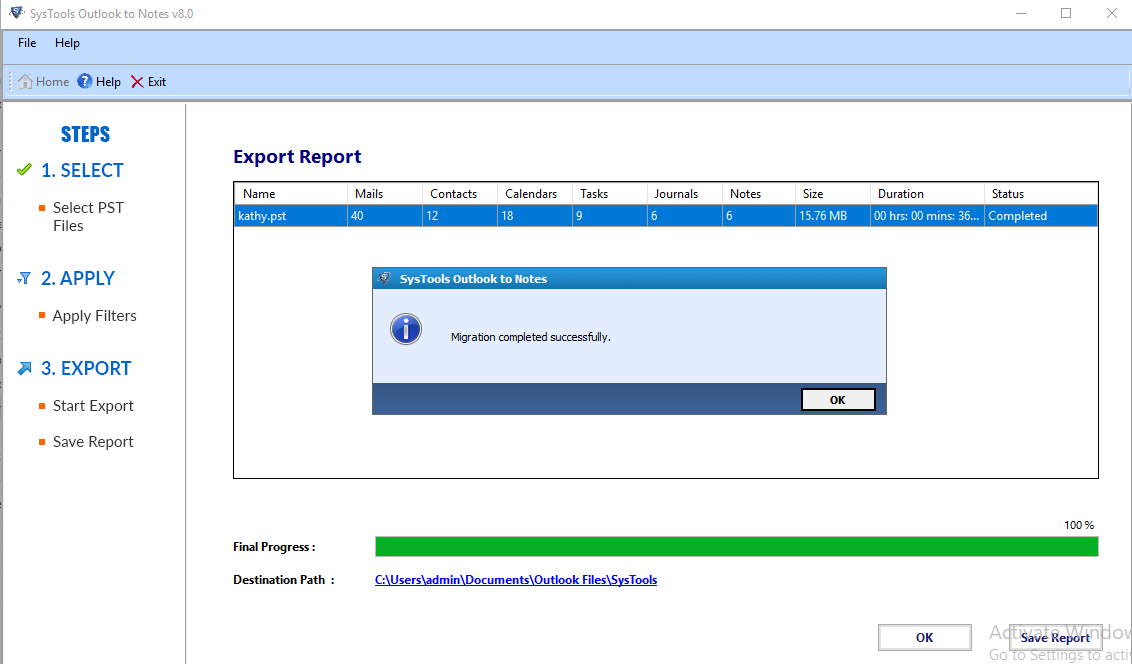
Task: Go to the Apply Filters step
Action: click(95, 316)
